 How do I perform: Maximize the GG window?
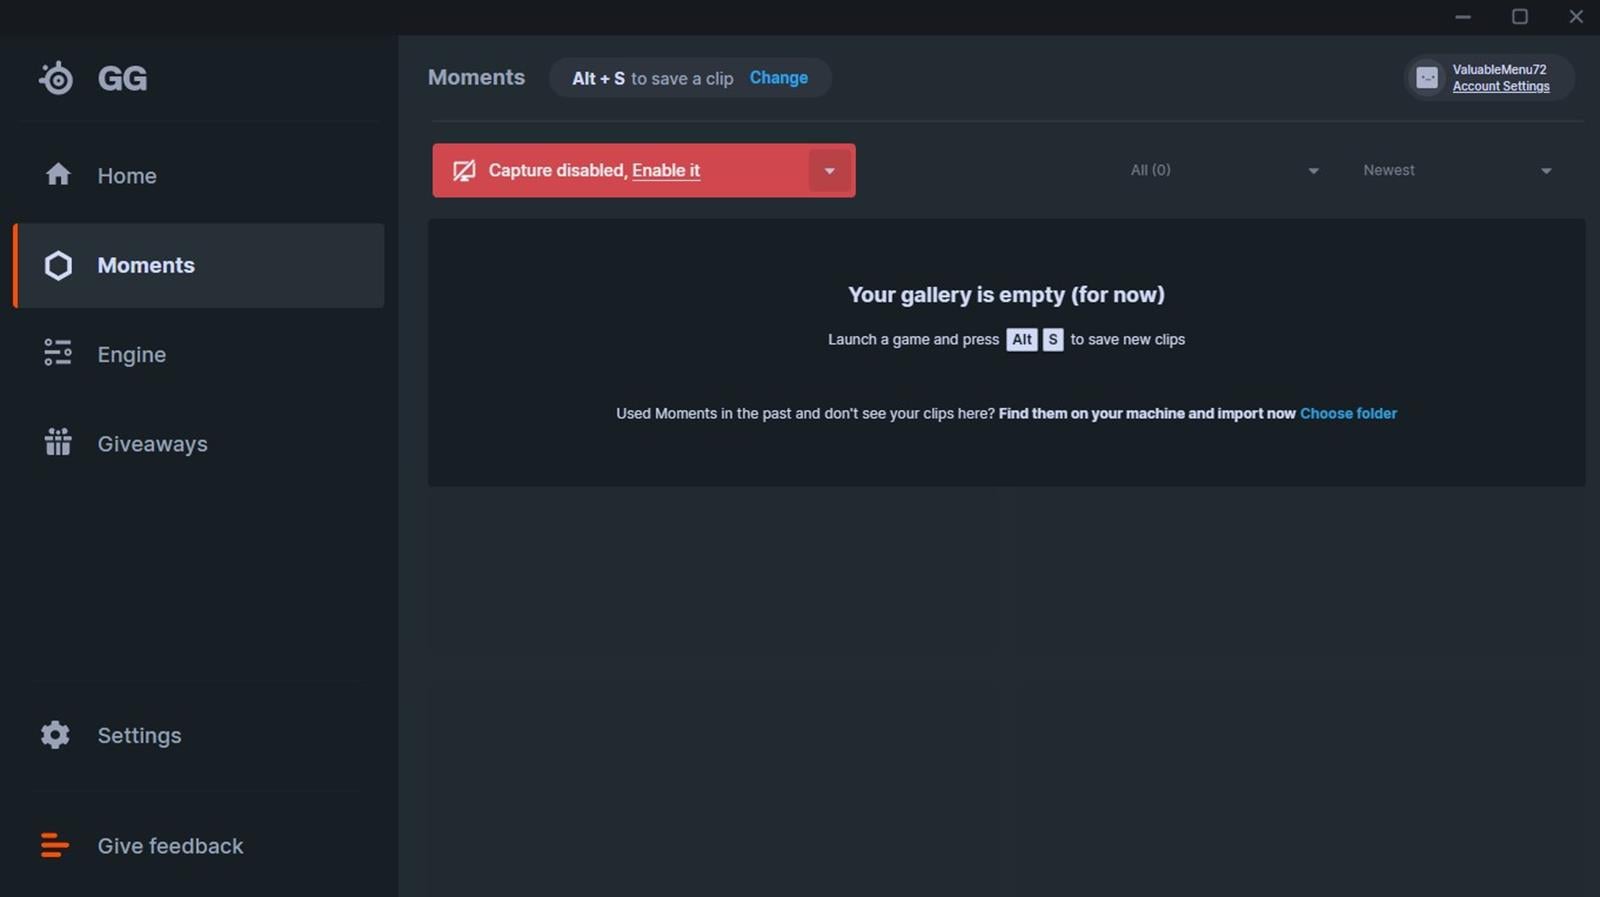click(1519, 17)
